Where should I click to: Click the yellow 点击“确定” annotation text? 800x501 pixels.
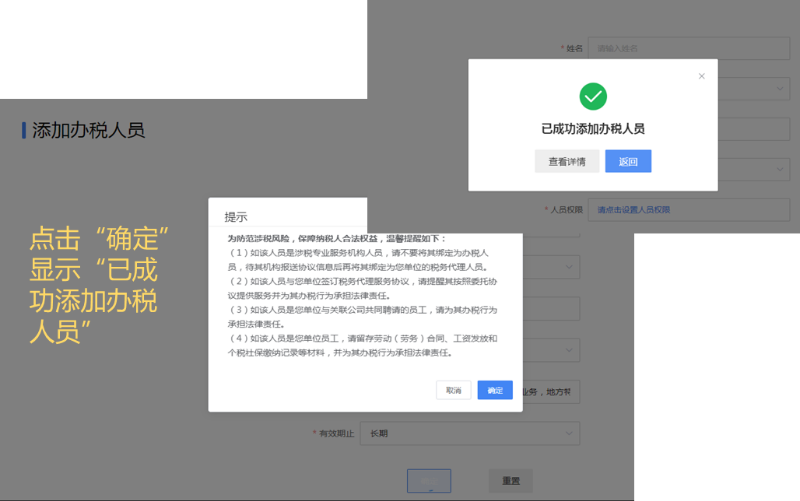point(98,239)
